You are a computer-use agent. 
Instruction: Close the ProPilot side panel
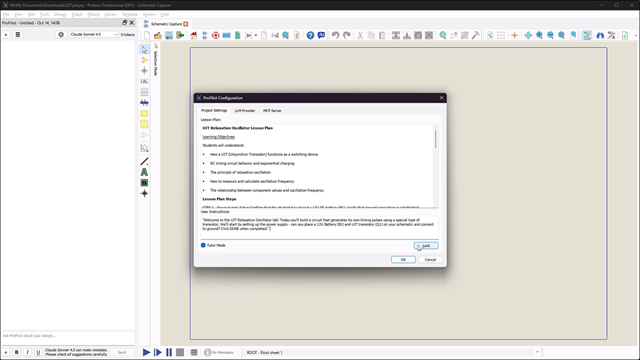(x=131, y=23)
